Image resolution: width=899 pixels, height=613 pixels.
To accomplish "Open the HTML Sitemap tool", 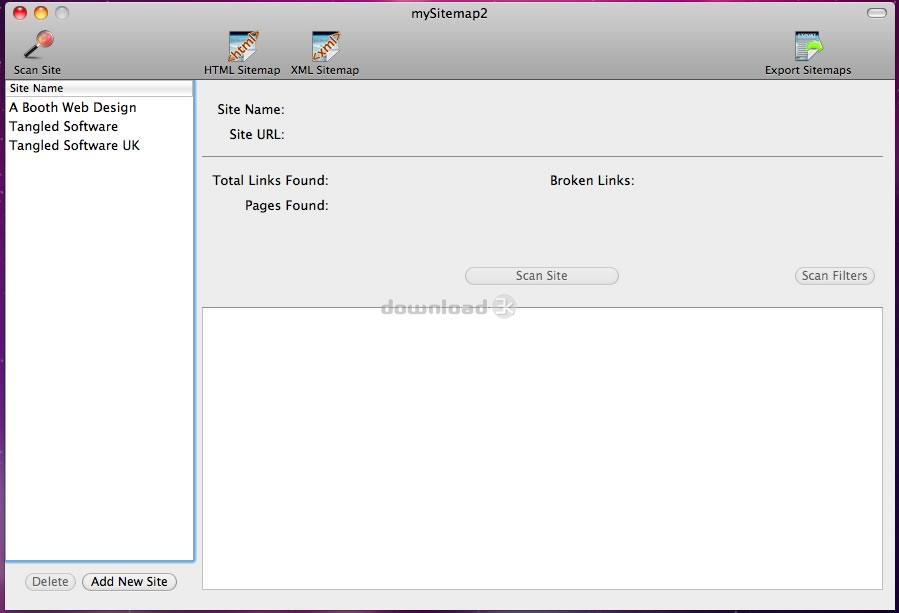I will (242, 47).
